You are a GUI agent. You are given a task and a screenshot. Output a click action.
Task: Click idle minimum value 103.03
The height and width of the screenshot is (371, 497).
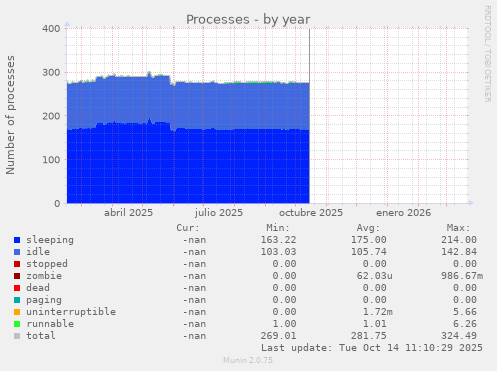(x=278, y=252)
